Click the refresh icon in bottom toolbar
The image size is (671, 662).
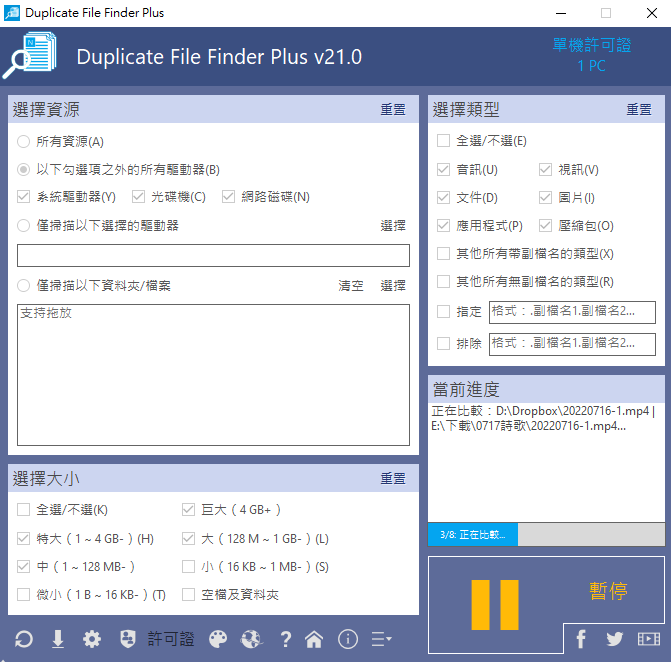[24, 639]
